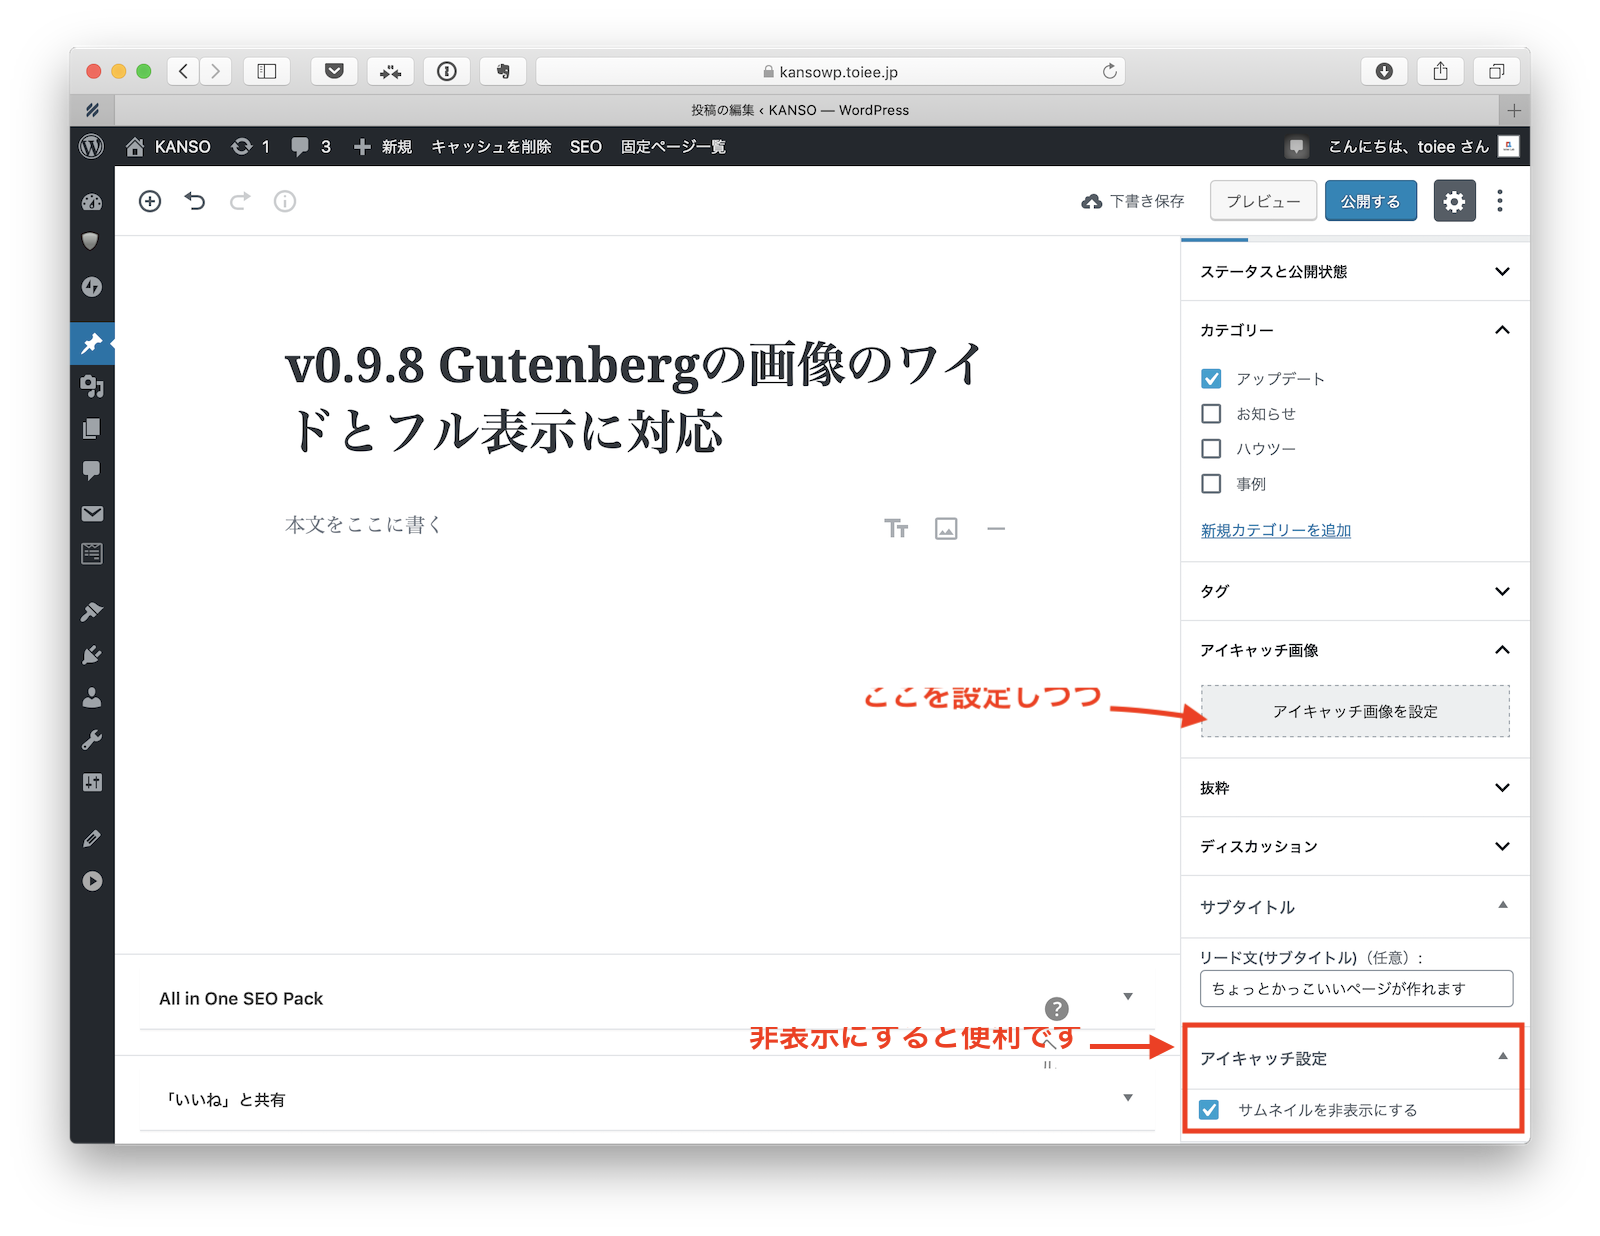The image size is (1600, 1236).
Task: Open 新規 menu in admin bar
Action: (383, 146)
